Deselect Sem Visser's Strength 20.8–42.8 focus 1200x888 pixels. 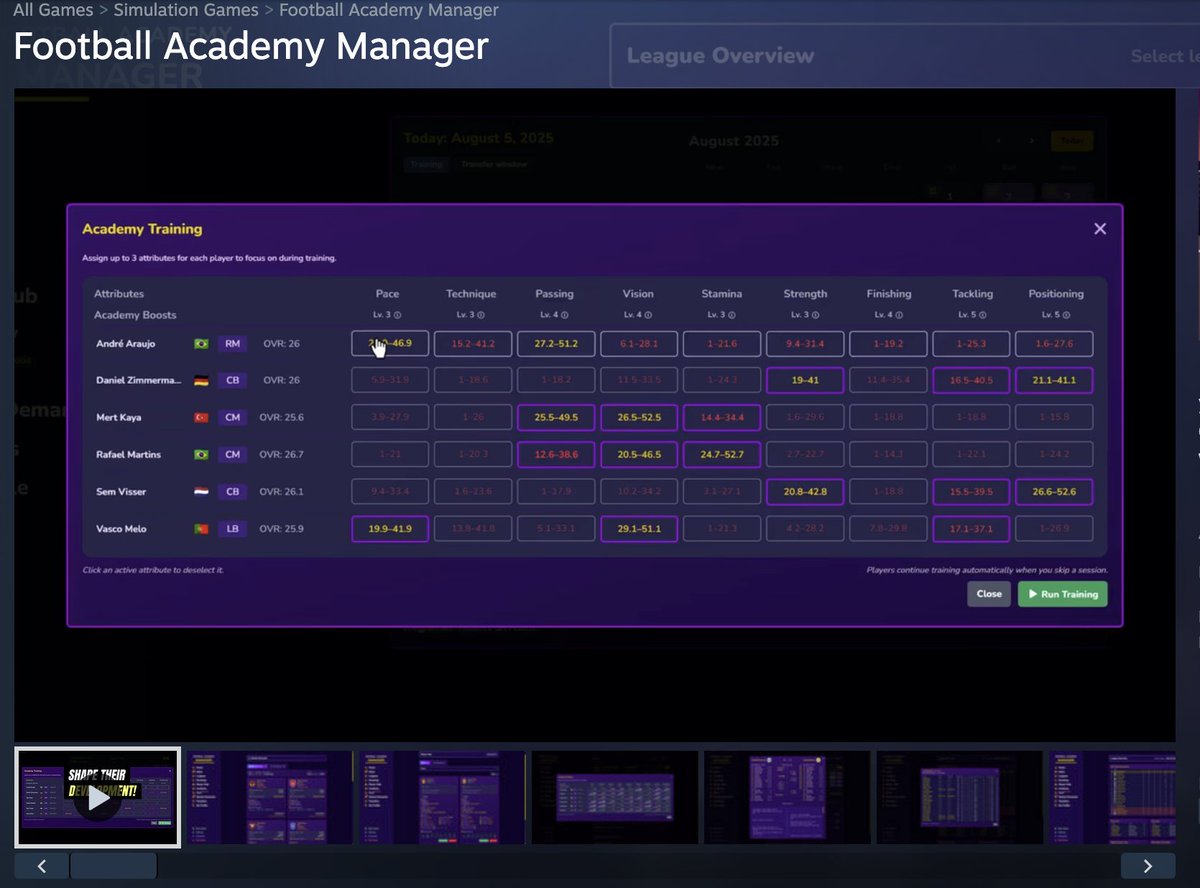806,492
